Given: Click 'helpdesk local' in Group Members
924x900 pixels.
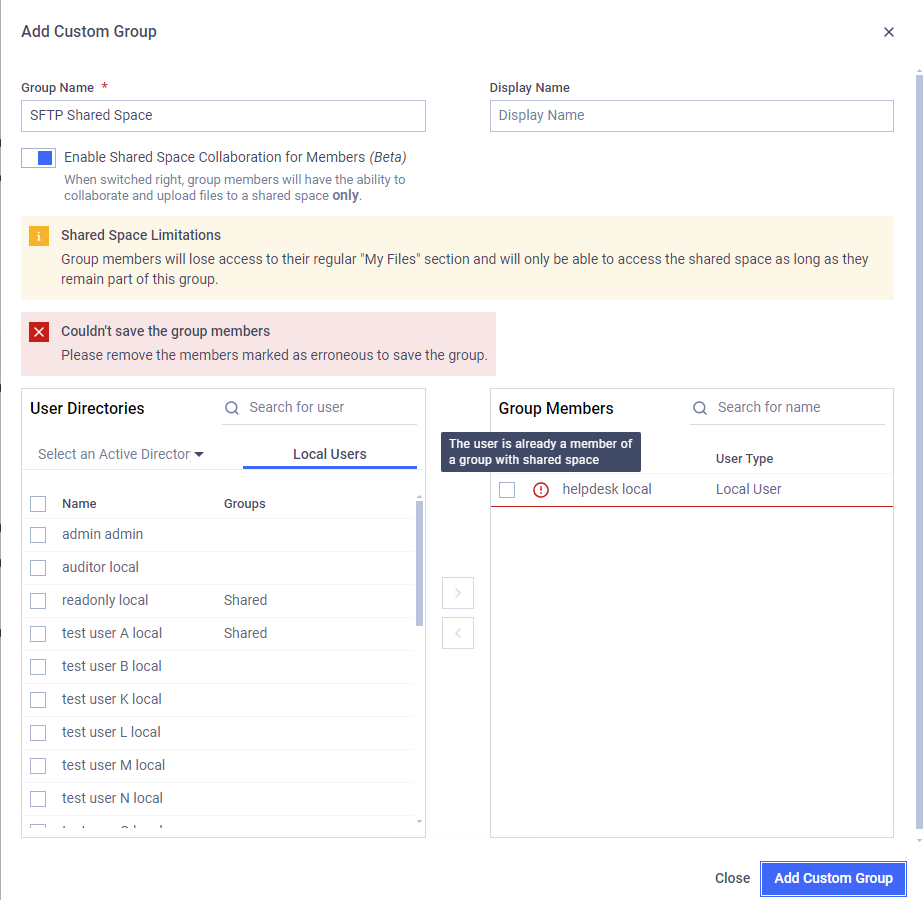Looking at the screenshot, I should pyautogui.click(x=607, y=490).
